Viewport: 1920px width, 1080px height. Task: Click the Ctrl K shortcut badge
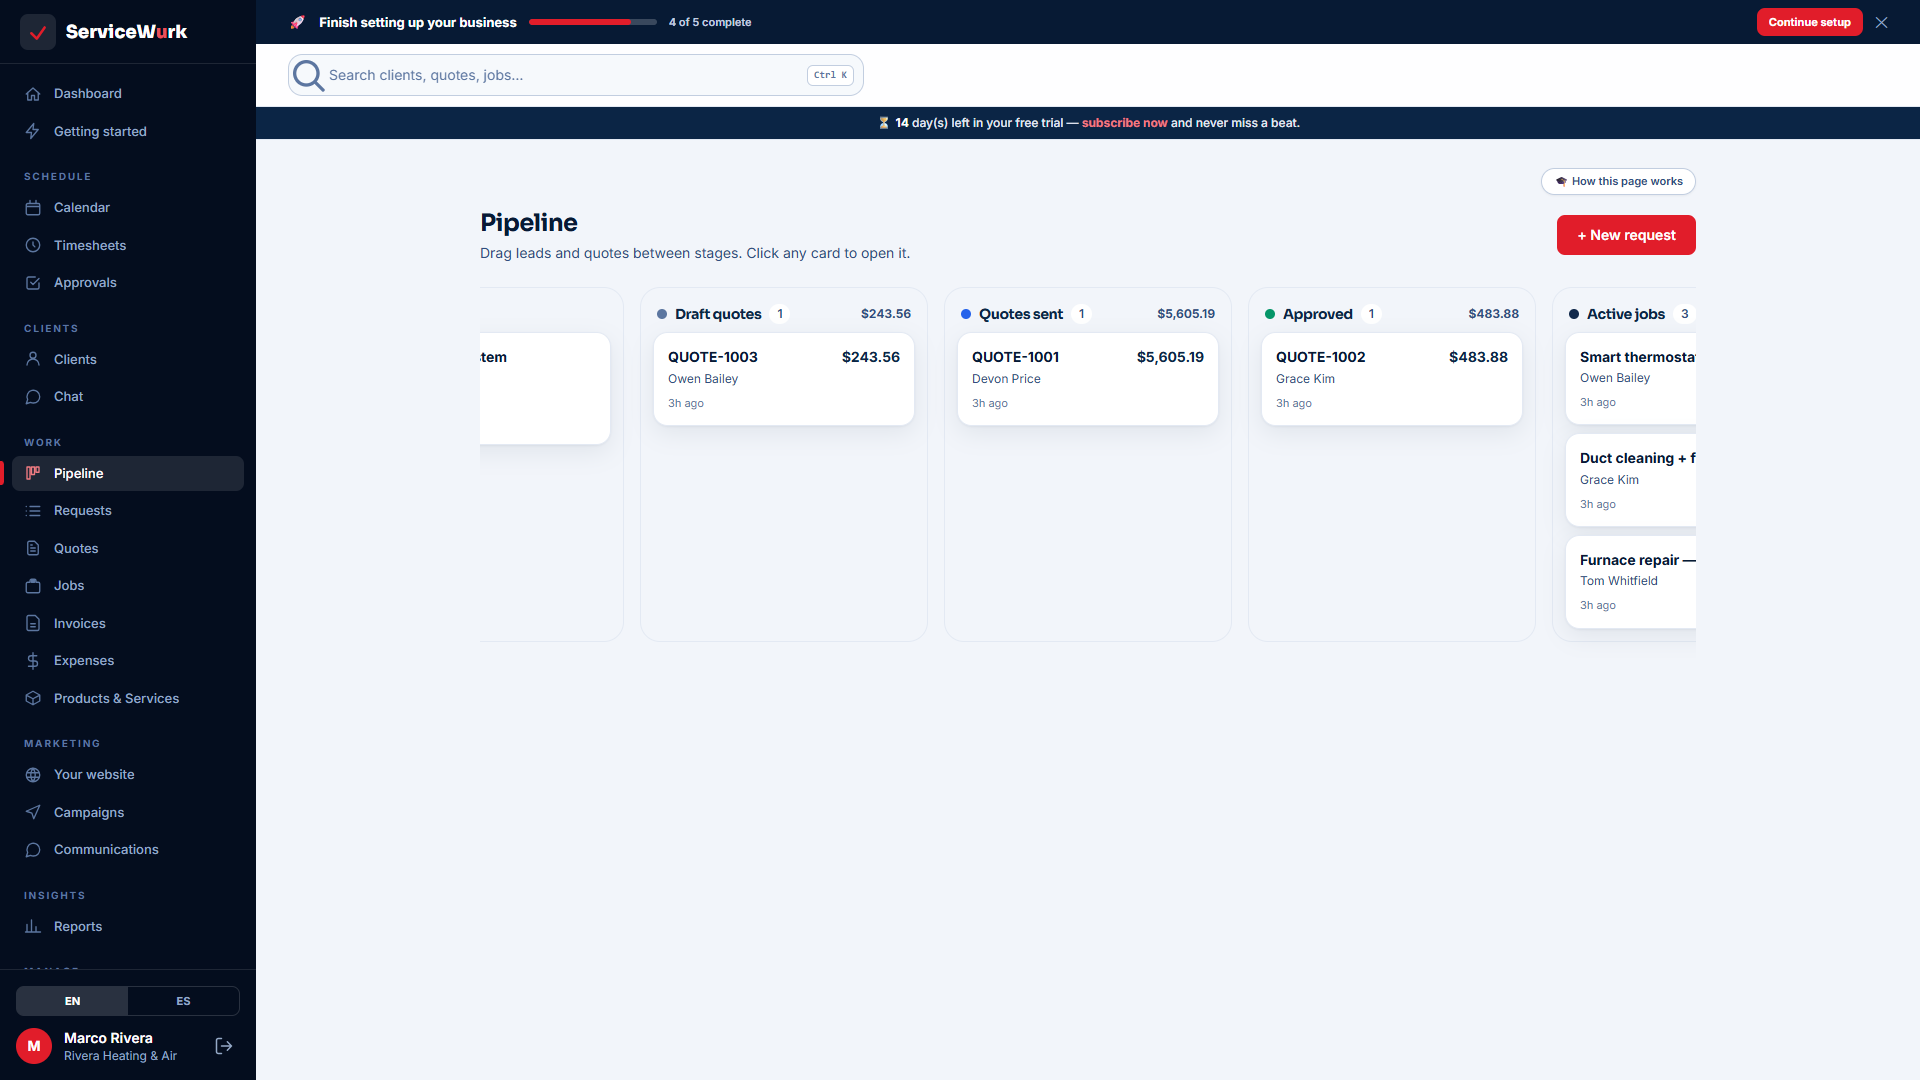coord(830,75)
